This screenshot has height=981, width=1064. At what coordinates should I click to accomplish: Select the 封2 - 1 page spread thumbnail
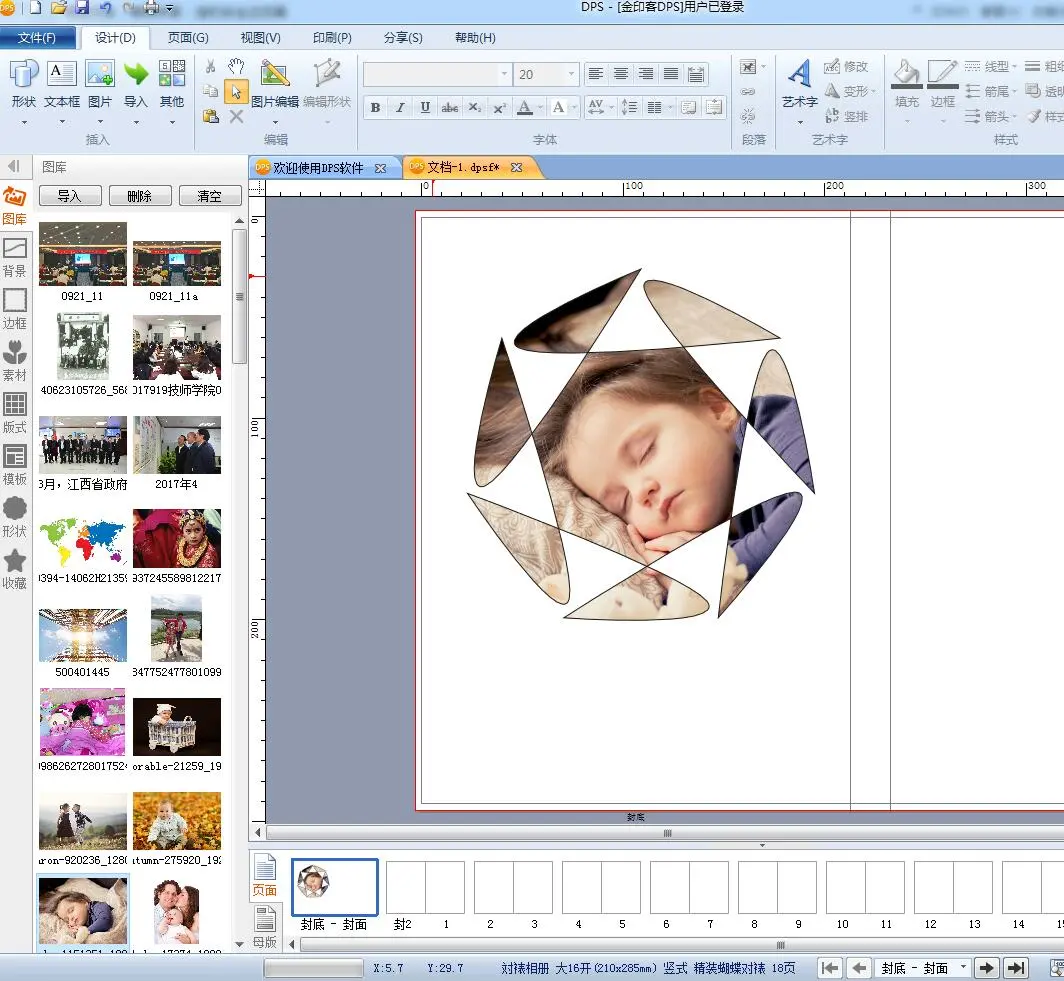pos(425,887)
